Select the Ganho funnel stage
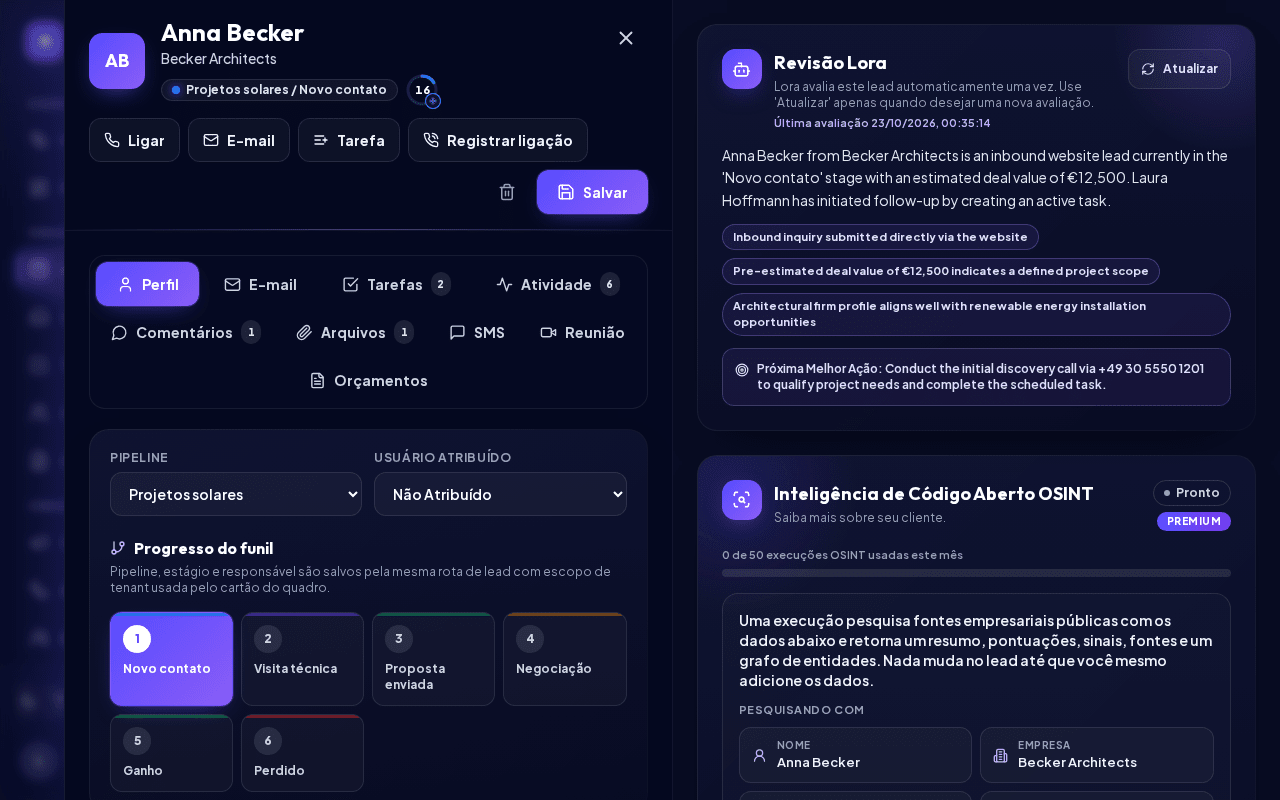This screenshot has width=1280, height=800. coord(171,753)
